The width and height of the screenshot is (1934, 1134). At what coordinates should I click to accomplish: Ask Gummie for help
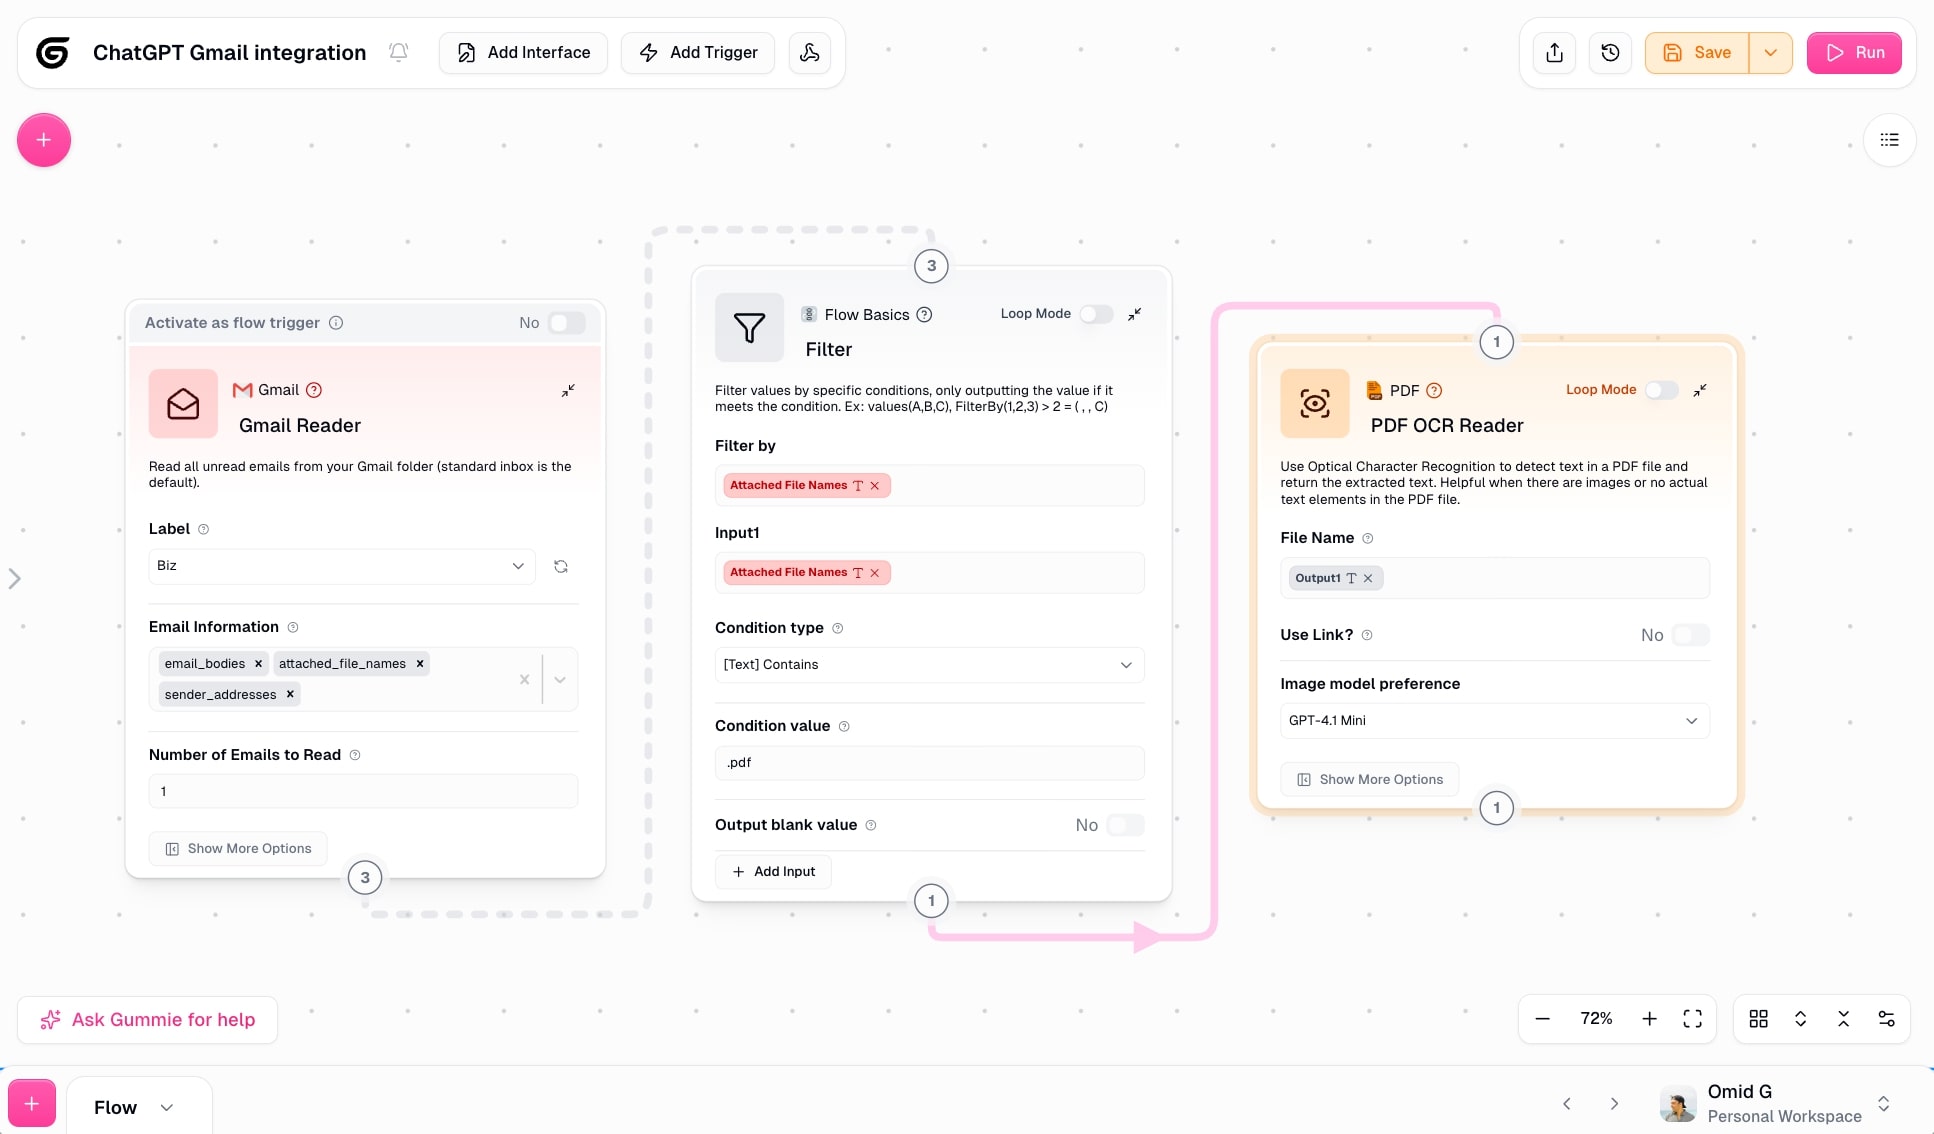[147, 1020]
